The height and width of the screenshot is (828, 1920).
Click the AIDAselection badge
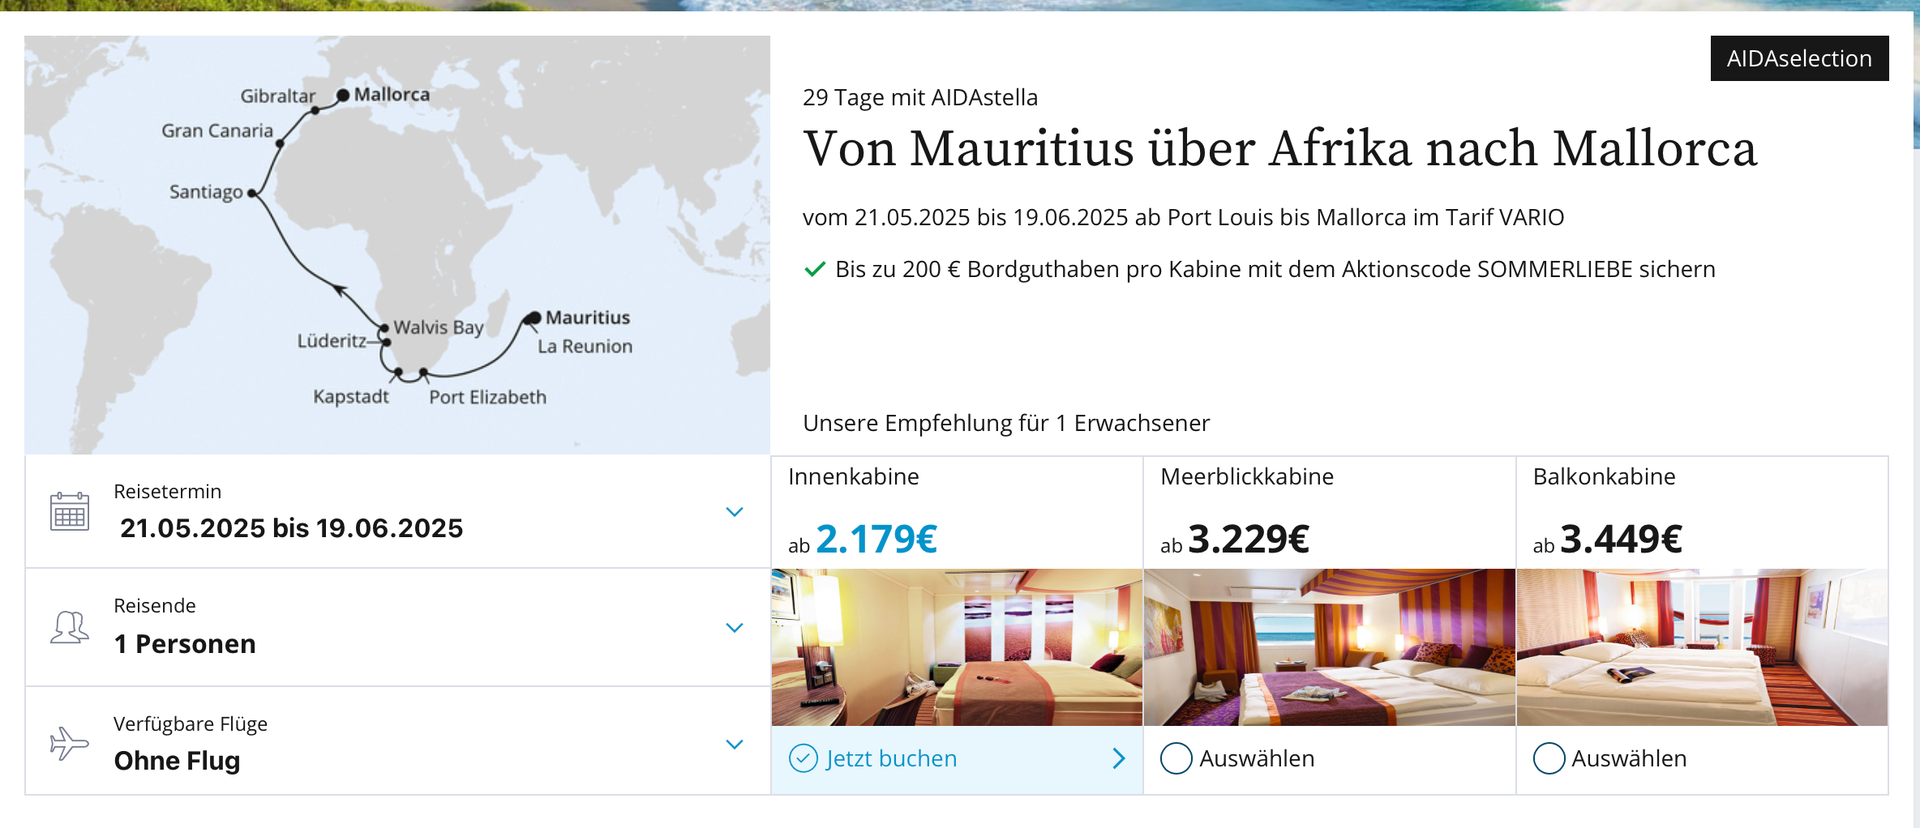coord(1799,58)
